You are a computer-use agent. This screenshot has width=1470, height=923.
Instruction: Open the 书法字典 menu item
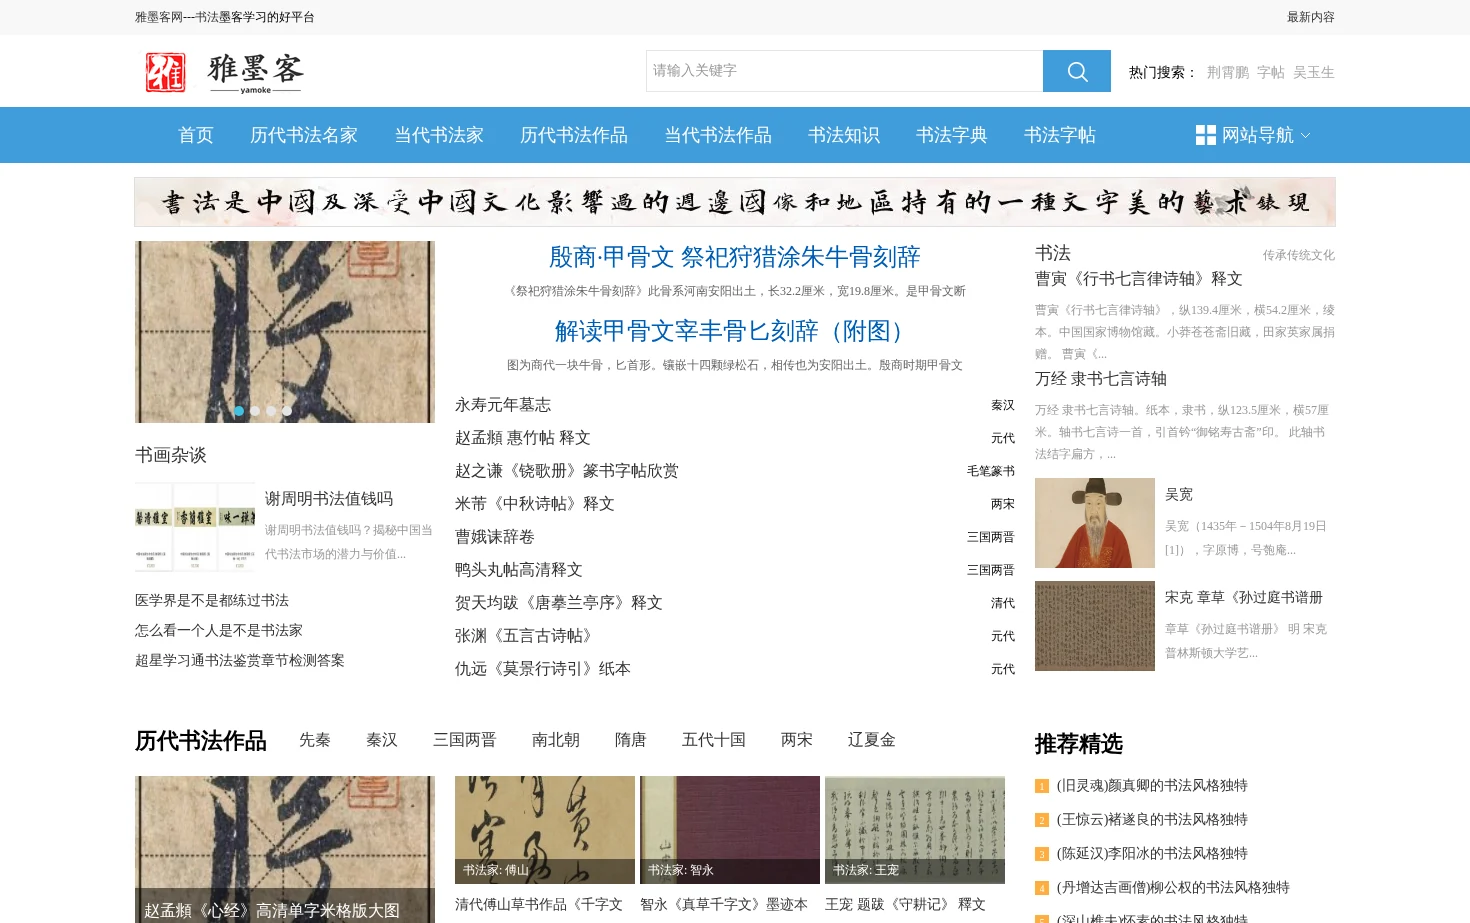tap(952, 135)
